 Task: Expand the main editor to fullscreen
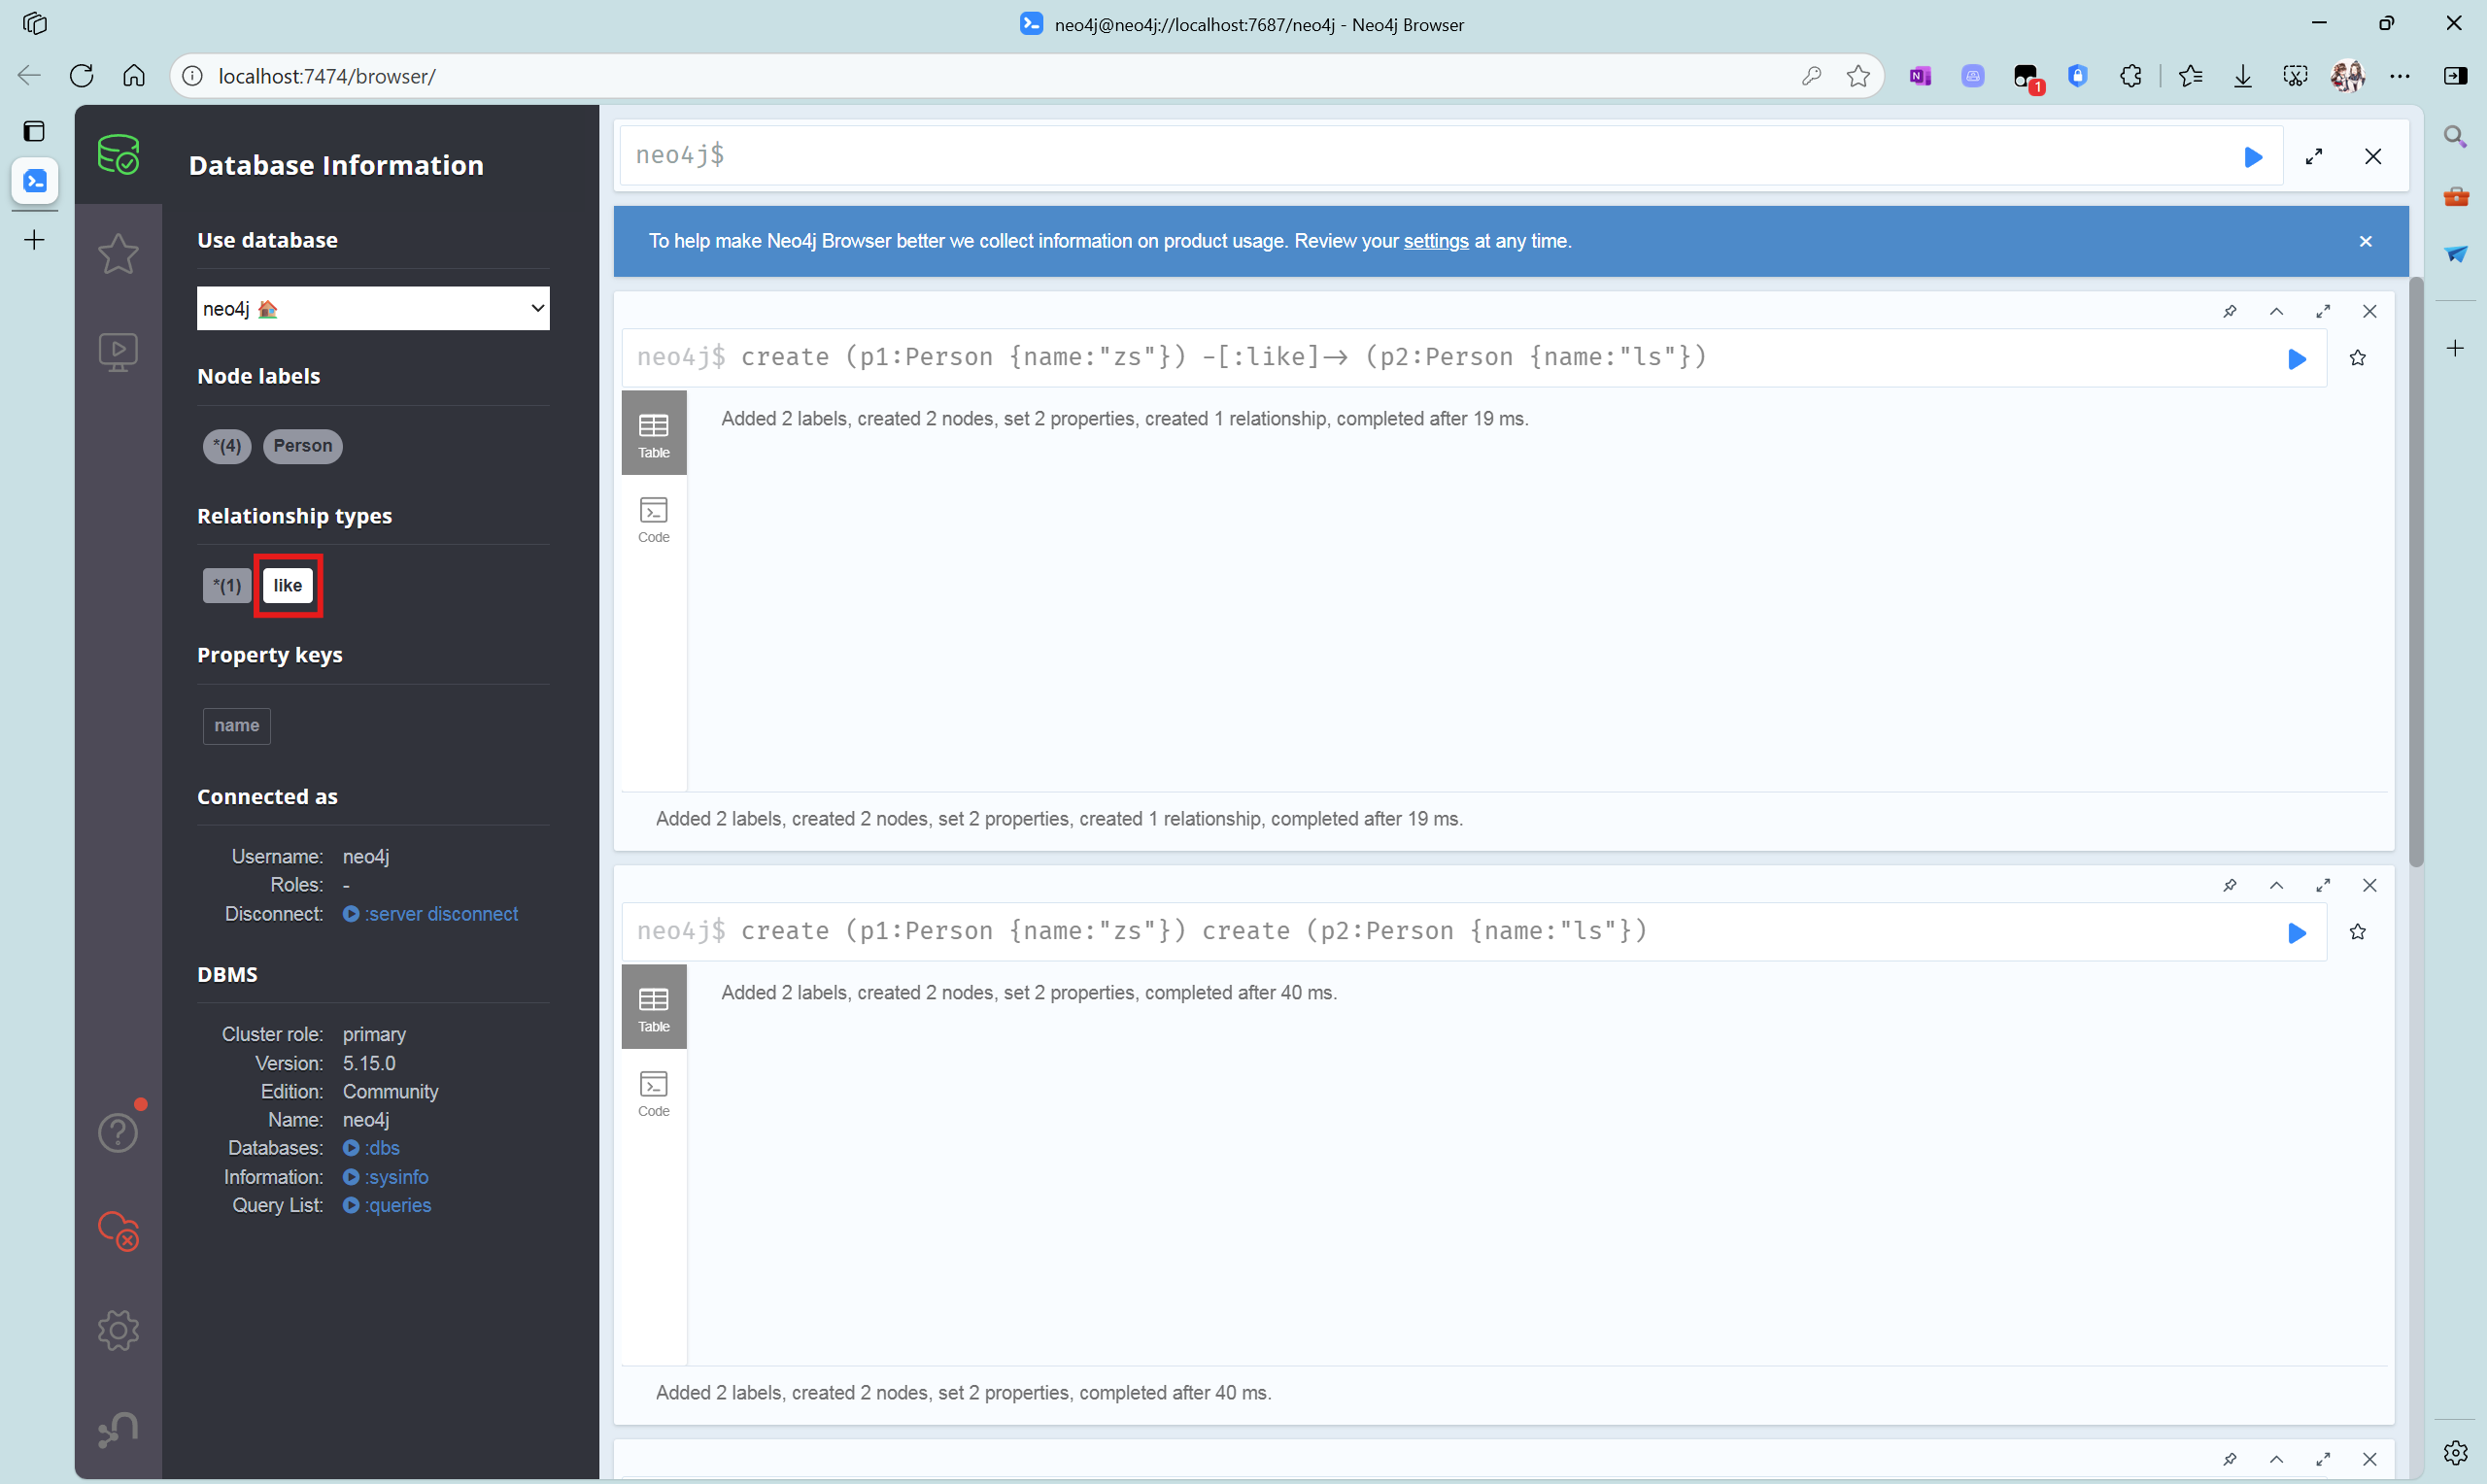(x=2314, y=157)
